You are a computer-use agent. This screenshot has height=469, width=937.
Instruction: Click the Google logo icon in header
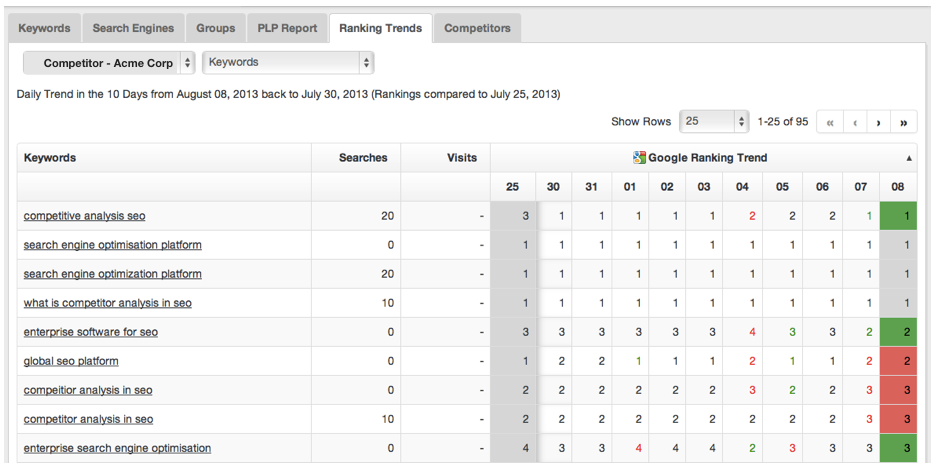639,158
